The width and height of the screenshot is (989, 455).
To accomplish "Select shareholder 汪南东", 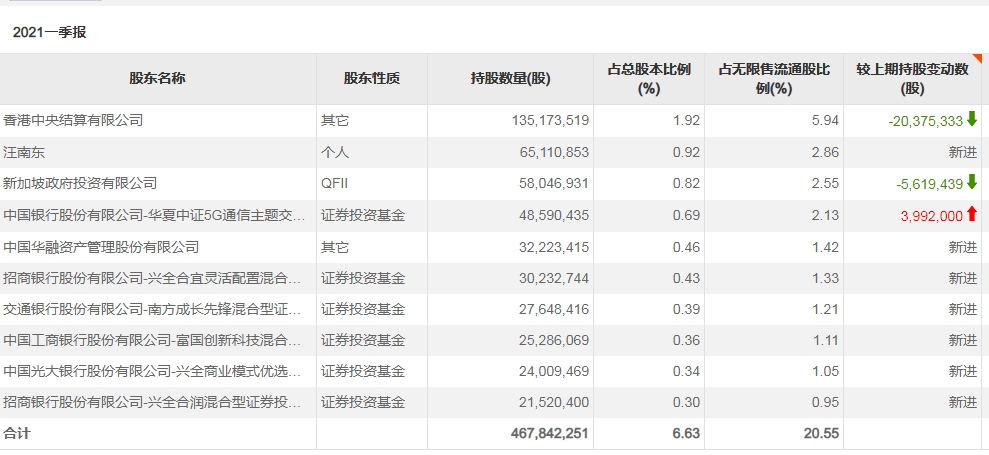I will click(25, 152).
